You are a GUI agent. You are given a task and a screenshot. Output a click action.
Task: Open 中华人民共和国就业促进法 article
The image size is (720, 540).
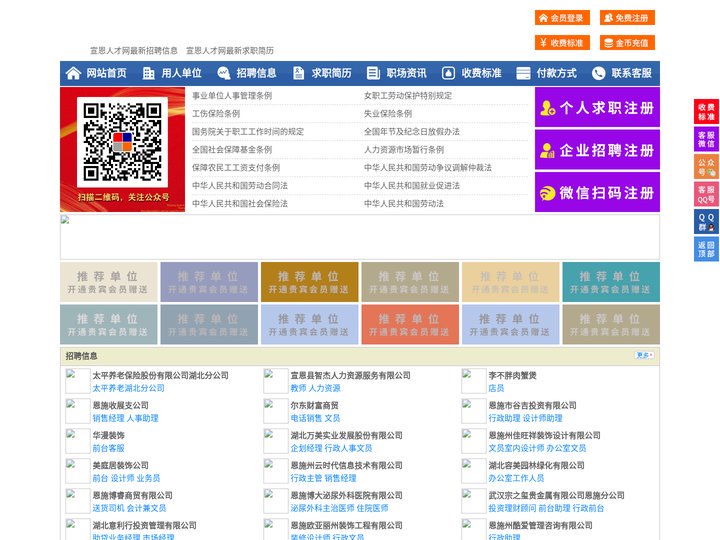click(412, 186)
